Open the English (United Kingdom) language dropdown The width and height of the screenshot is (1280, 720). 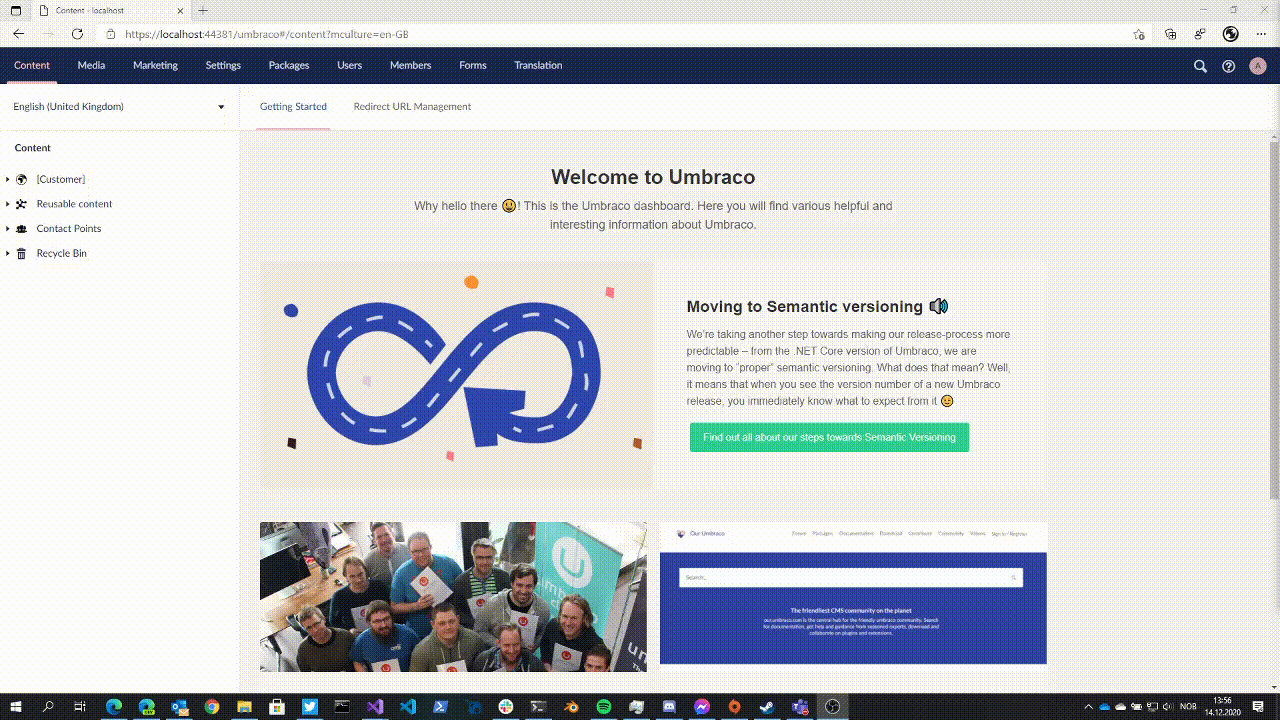(119, 107)
